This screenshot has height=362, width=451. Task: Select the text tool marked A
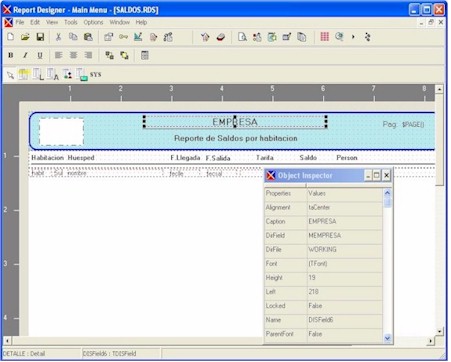click(52, 74)
